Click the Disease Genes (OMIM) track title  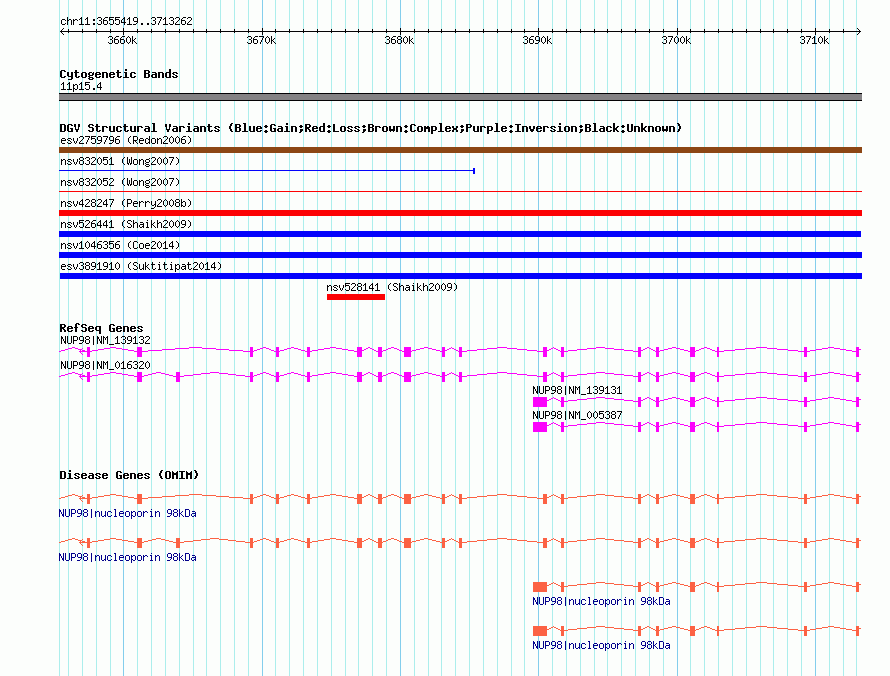click(x=129, y=475)
